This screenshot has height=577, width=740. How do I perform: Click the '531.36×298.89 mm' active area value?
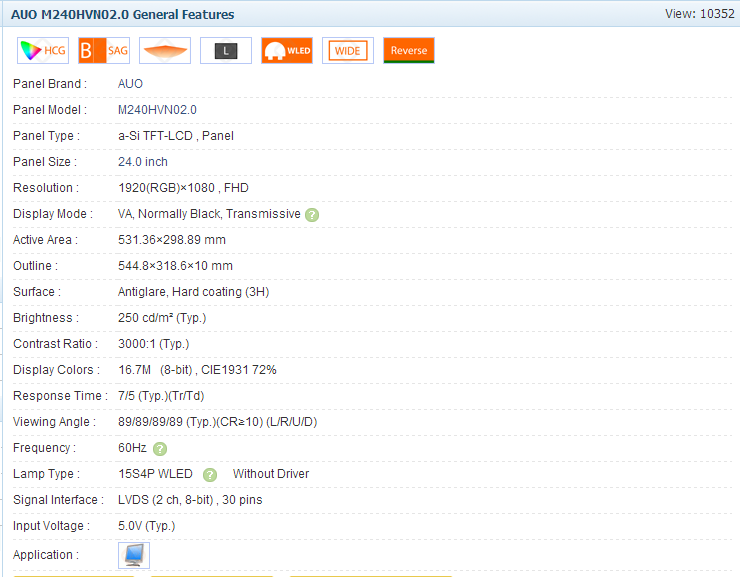pyautogui.click(x=172, y=240)
